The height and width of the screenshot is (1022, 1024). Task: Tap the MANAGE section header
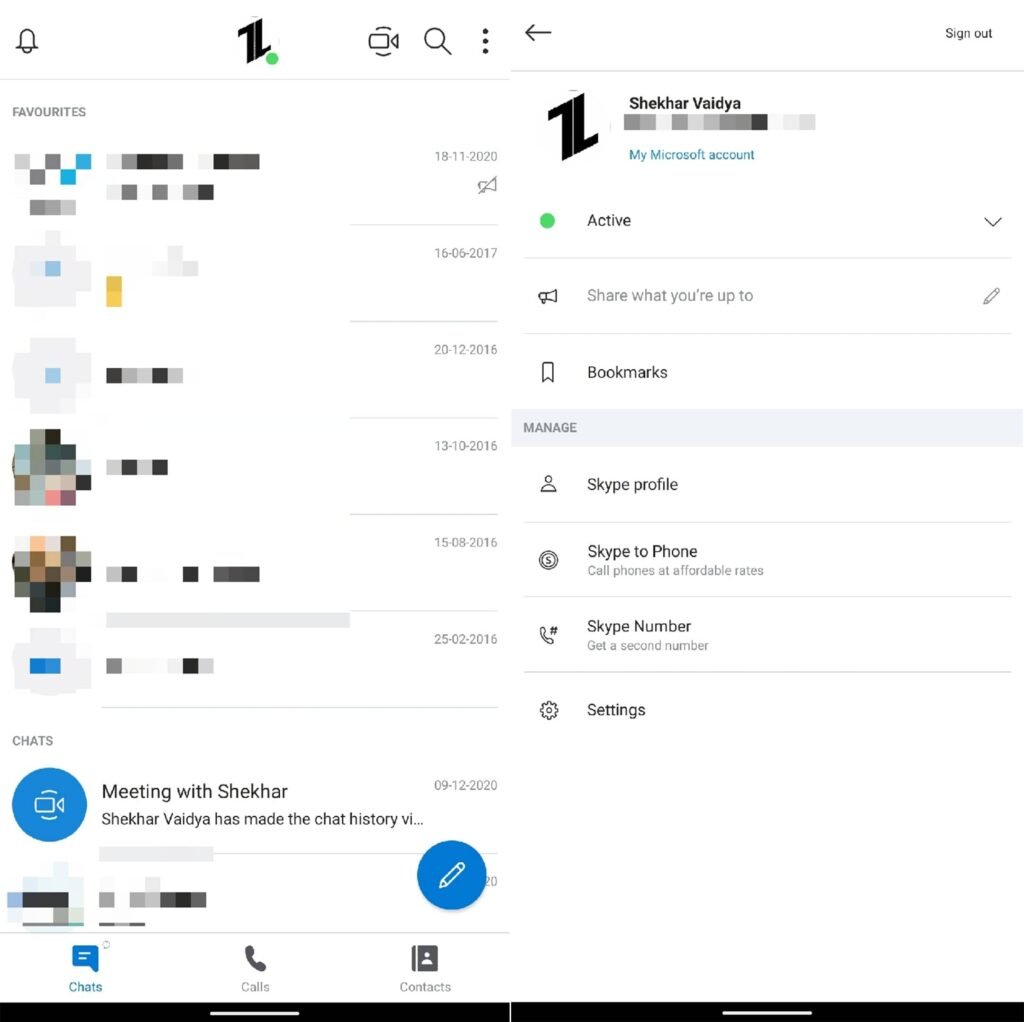tap(550, 428)
